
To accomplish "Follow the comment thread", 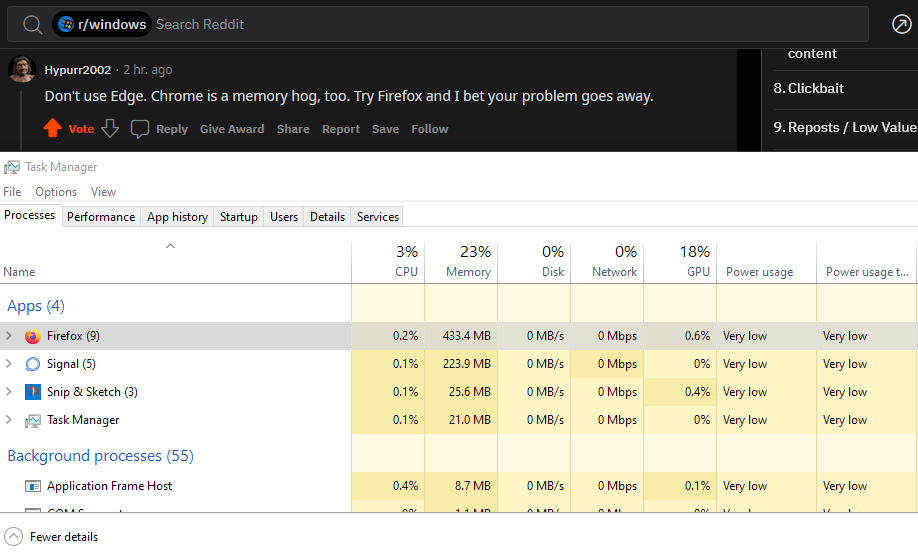I will (x=429, y=129).
